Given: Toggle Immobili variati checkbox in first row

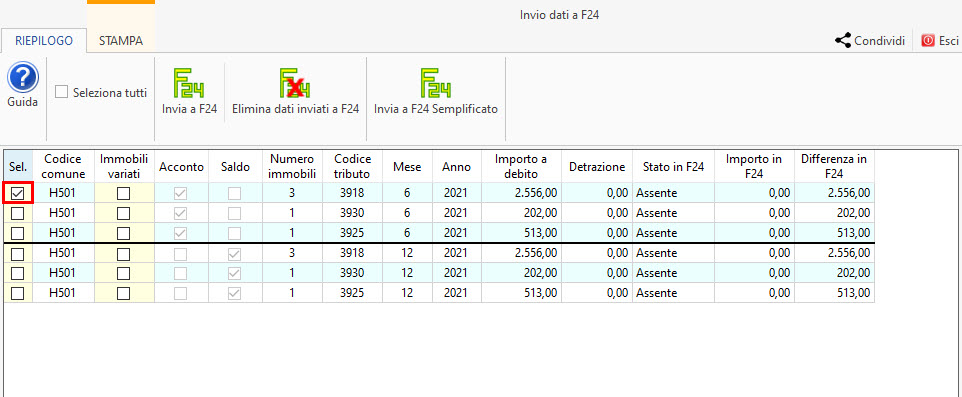Looking at the screenshot, I should 124,193.
